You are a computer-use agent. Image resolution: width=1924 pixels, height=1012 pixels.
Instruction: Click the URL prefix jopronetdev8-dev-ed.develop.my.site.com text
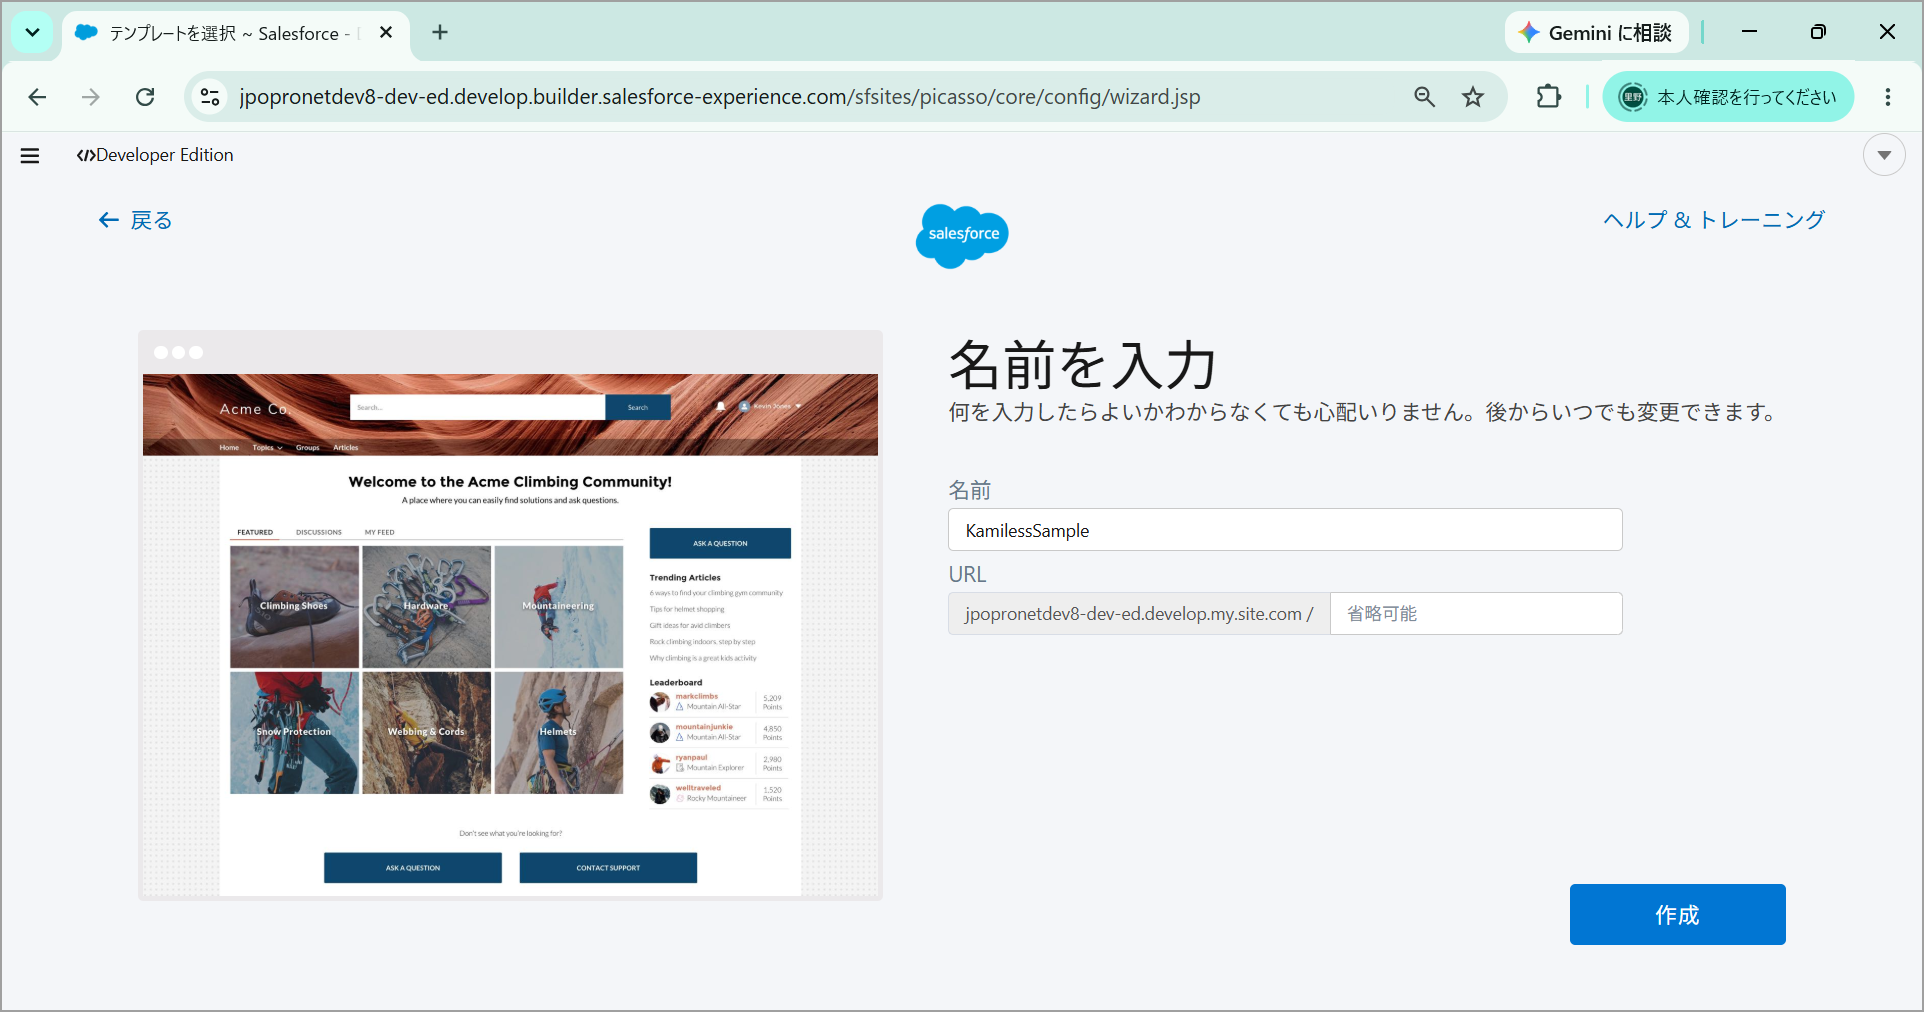click(1139, 614)
